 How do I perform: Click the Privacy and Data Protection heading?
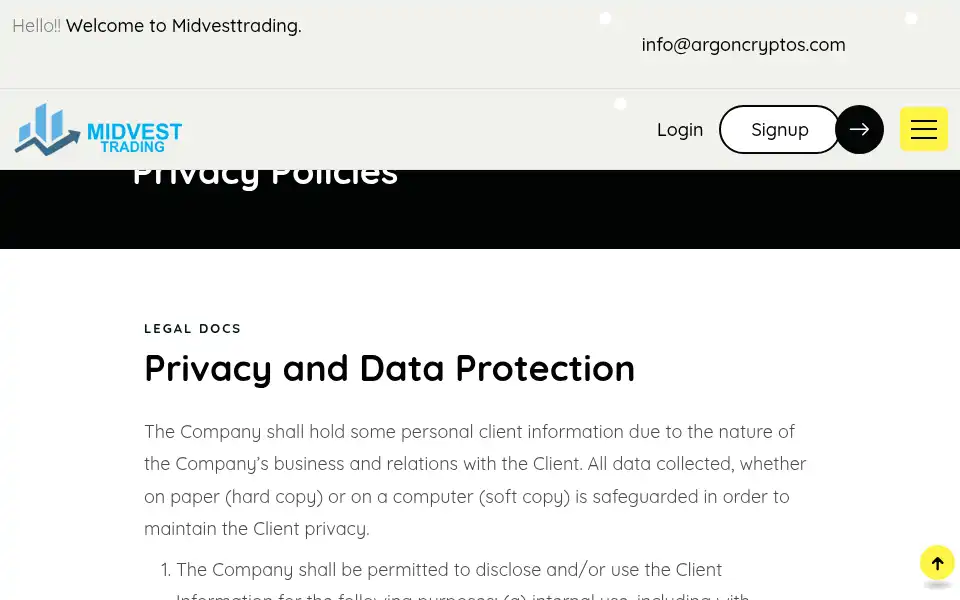tap(389, 369)
